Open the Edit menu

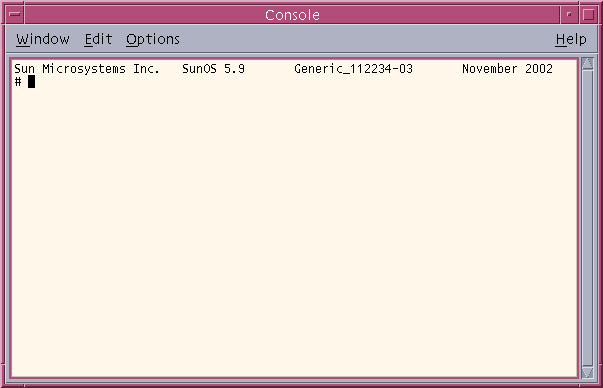[x=98, y=39]
